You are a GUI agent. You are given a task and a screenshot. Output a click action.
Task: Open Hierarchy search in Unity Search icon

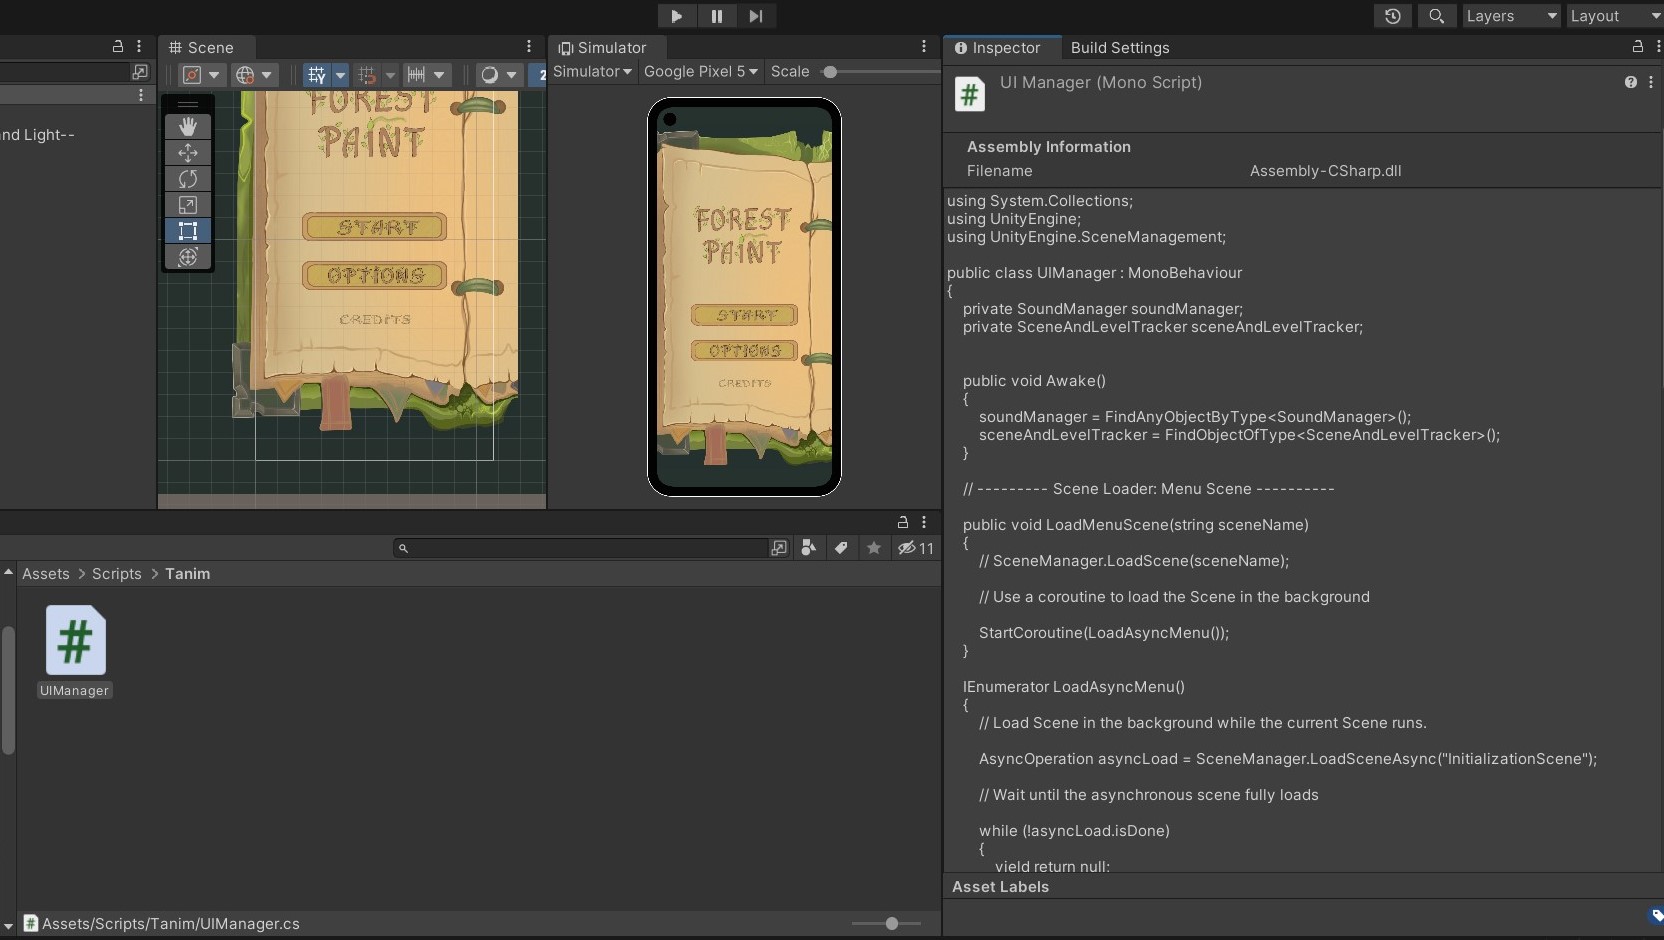click(140, 72)
